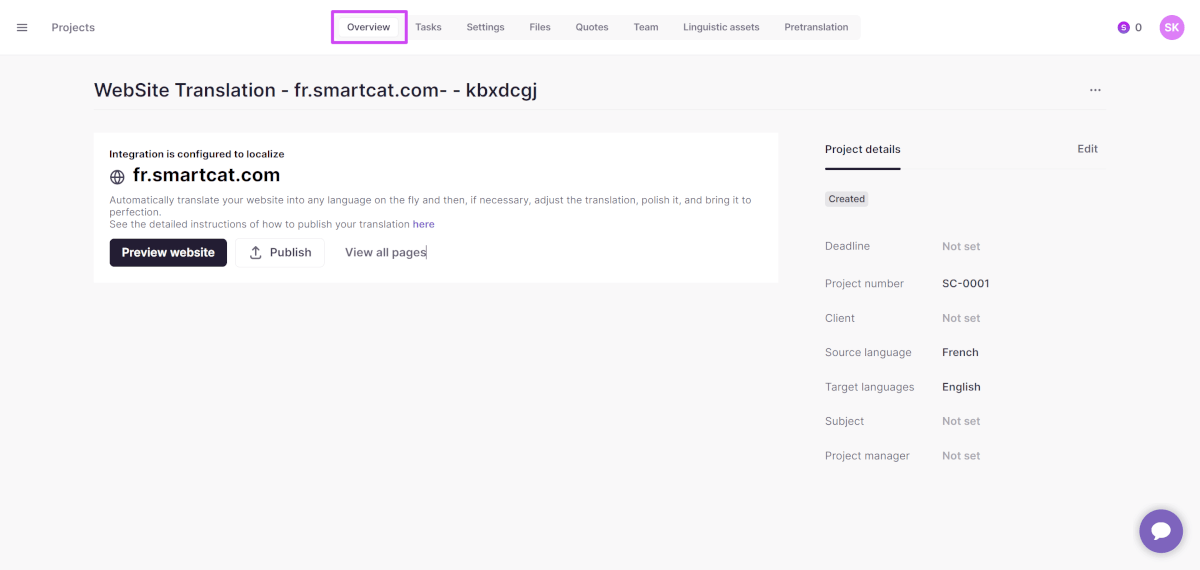This screenshot has height=570, width=1200.
Task: Click the Publish button
Action: (280, 252)
